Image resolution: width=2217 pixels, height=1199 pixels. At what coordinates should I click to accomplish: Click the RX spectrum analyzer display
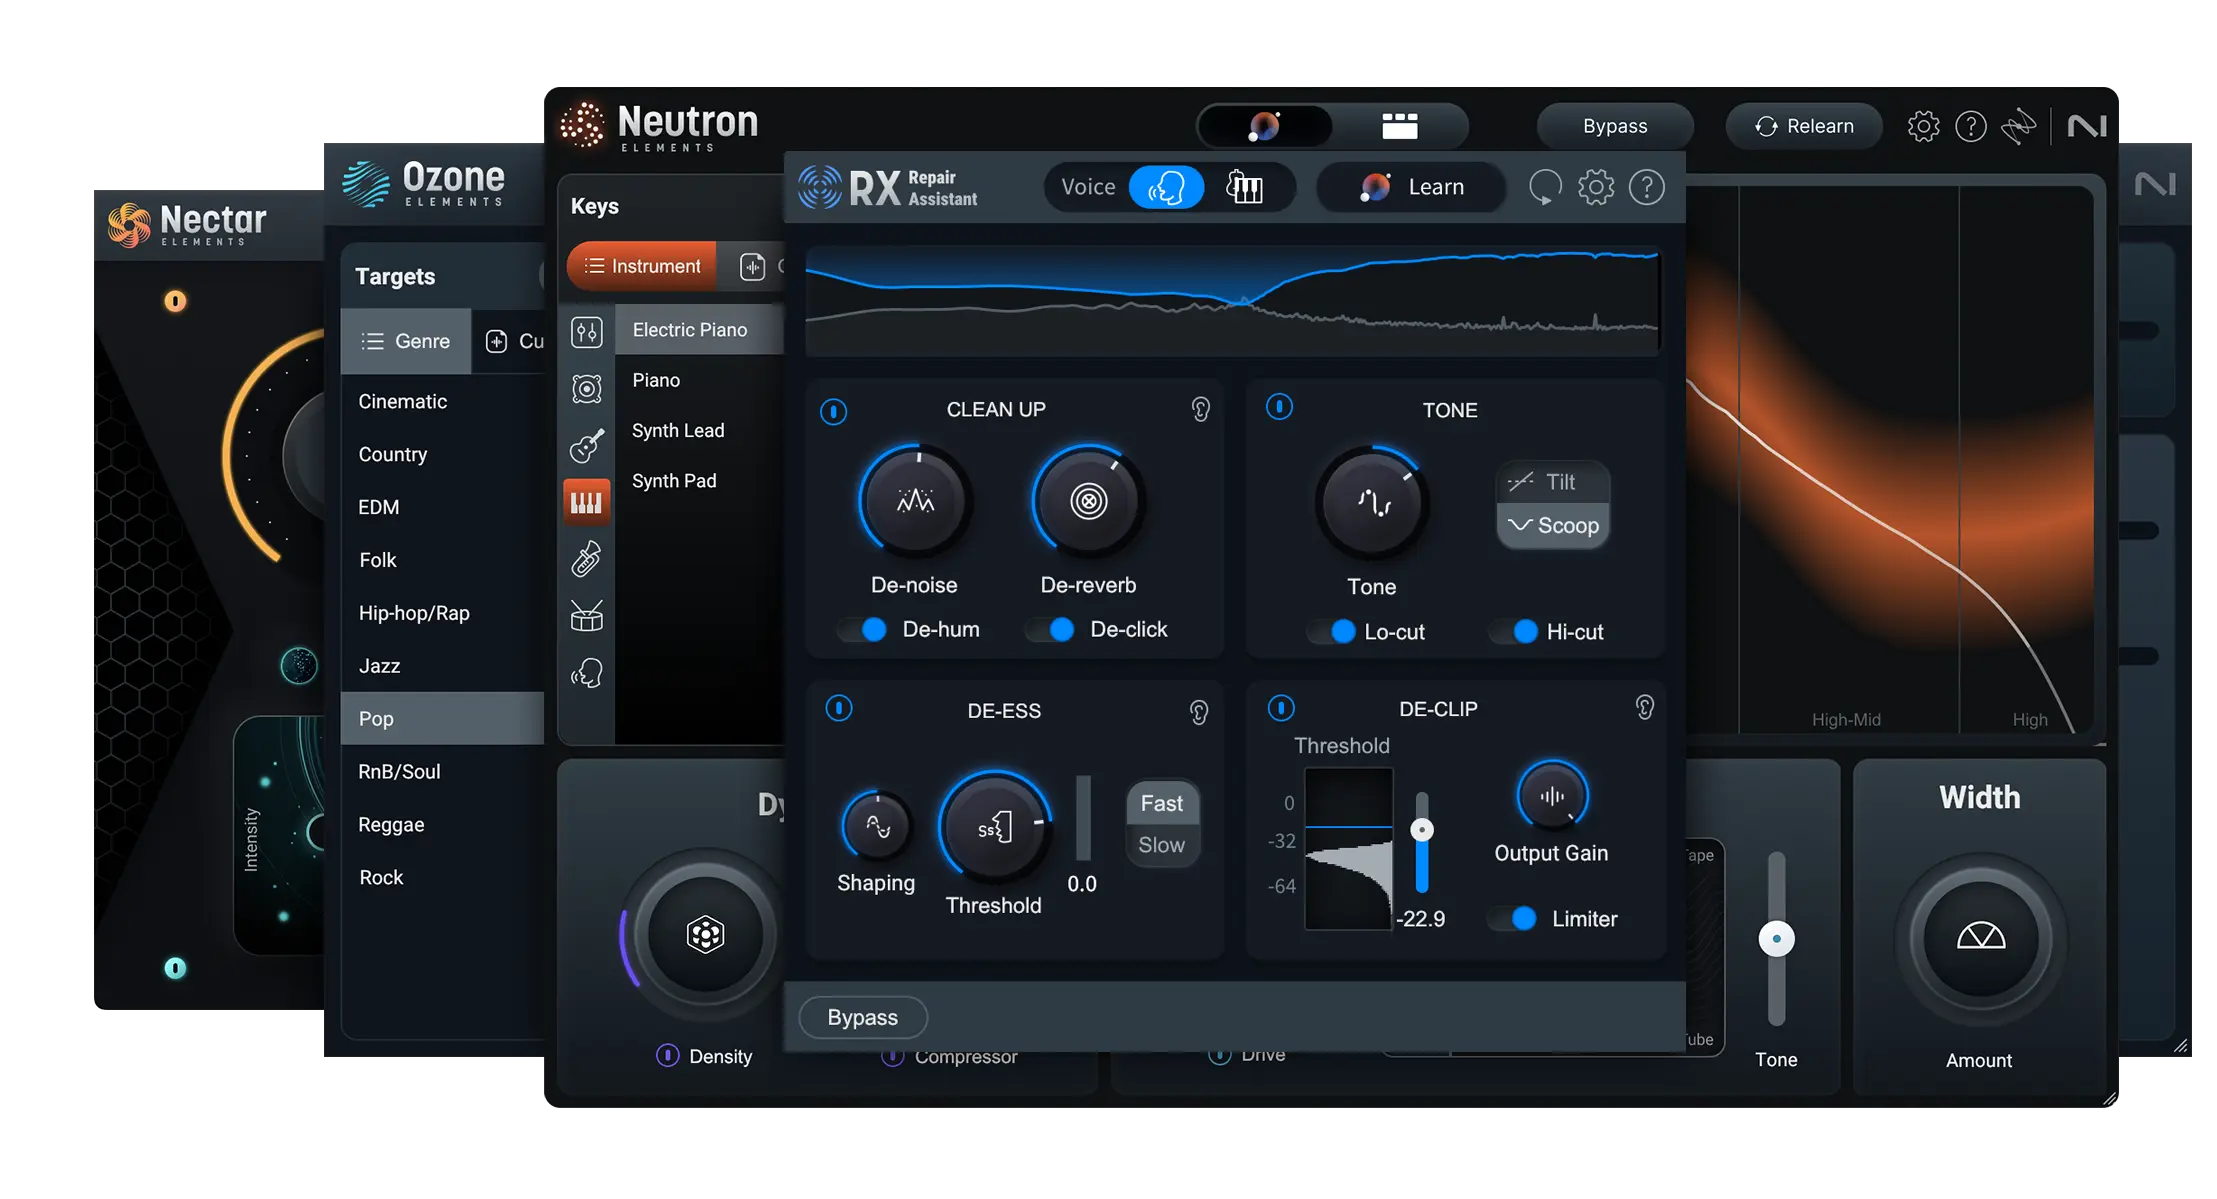tap(1233, 300)
